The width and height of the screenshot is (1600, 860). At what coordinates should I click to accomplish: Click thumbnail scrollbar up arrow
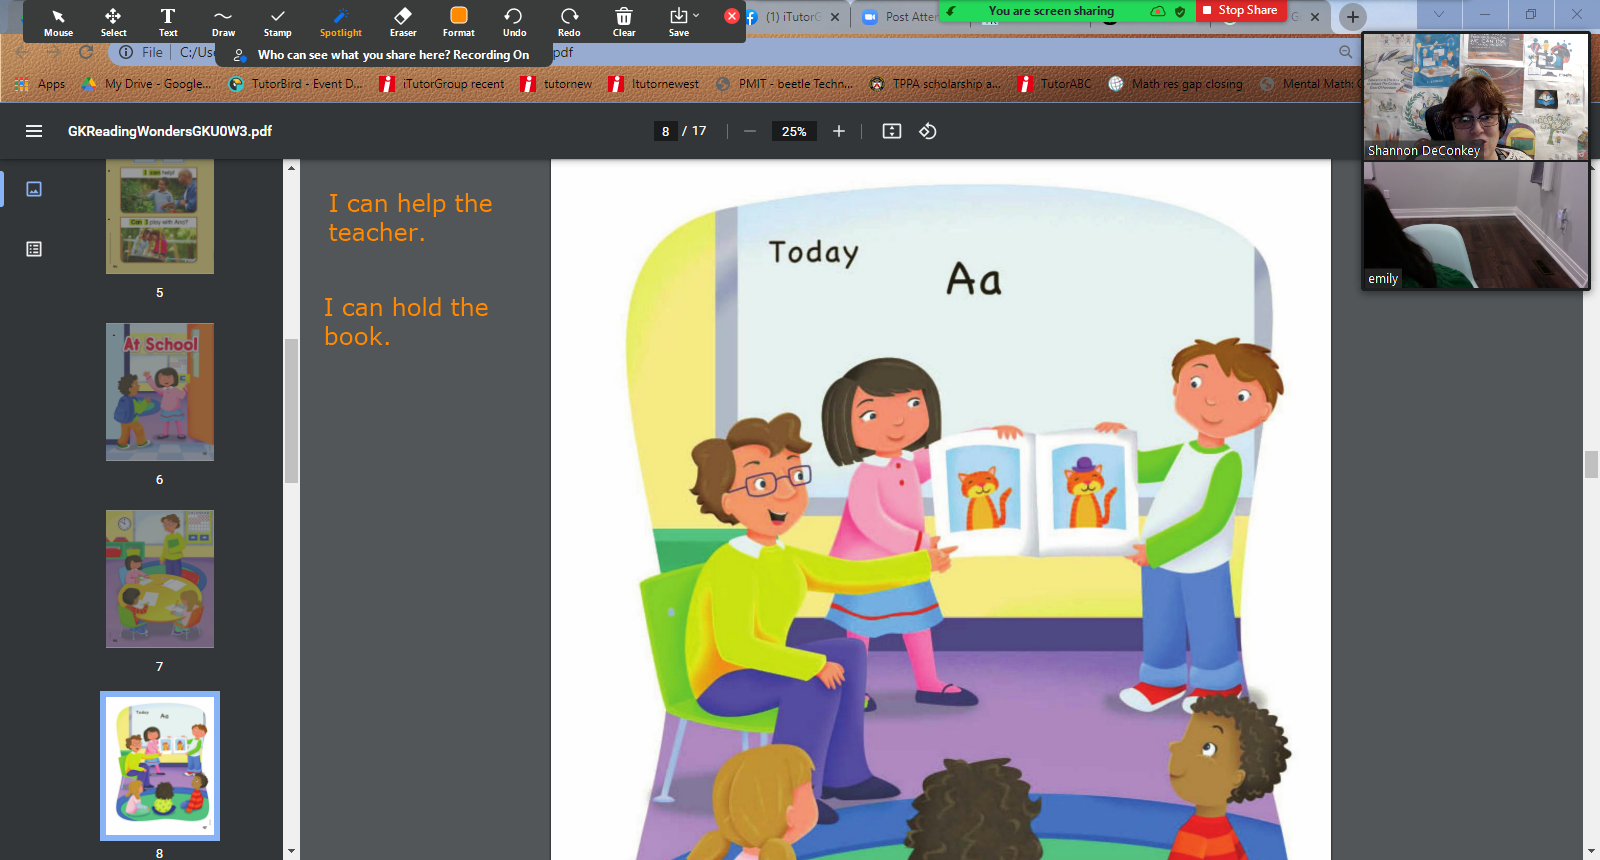[291, 167]
